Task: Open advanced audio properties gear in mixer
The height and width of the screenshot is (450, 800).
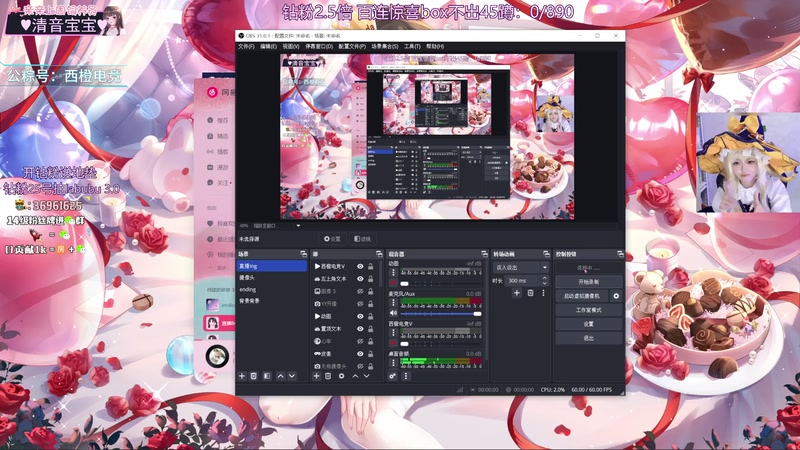Action: click(x=392, y=376)
